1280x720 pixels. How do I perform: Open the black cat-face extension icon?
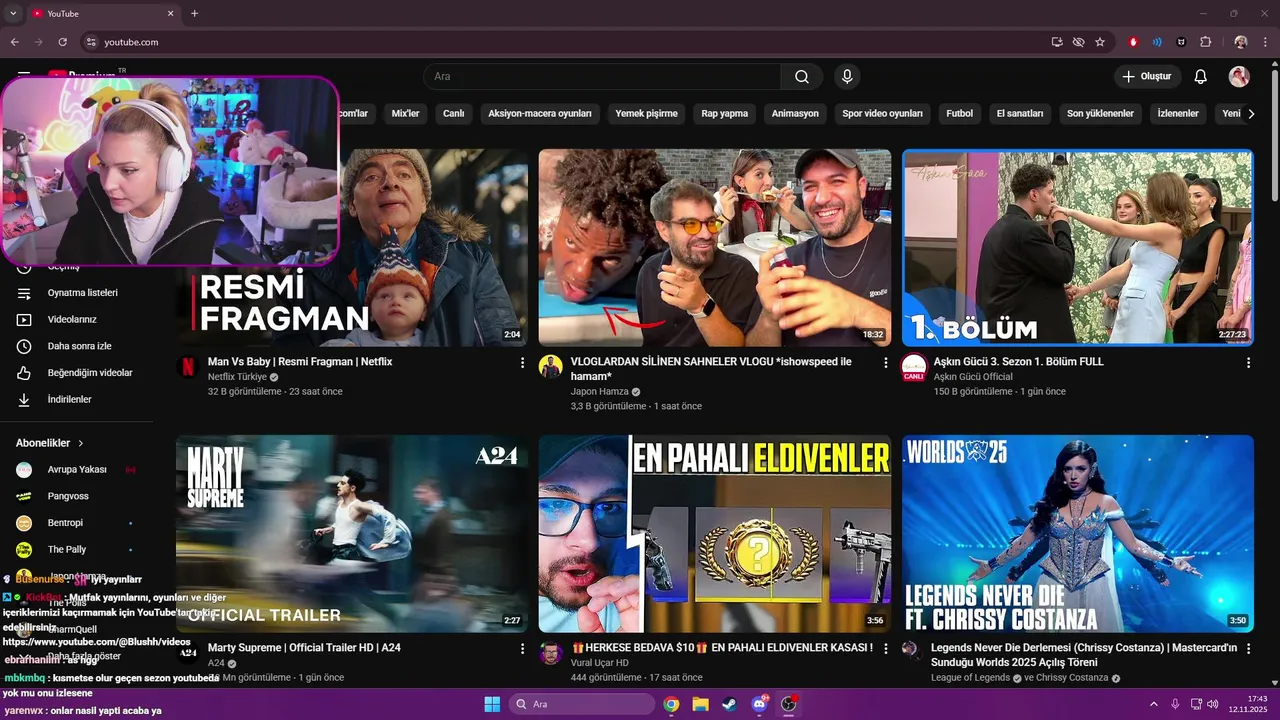point(1181,42)
